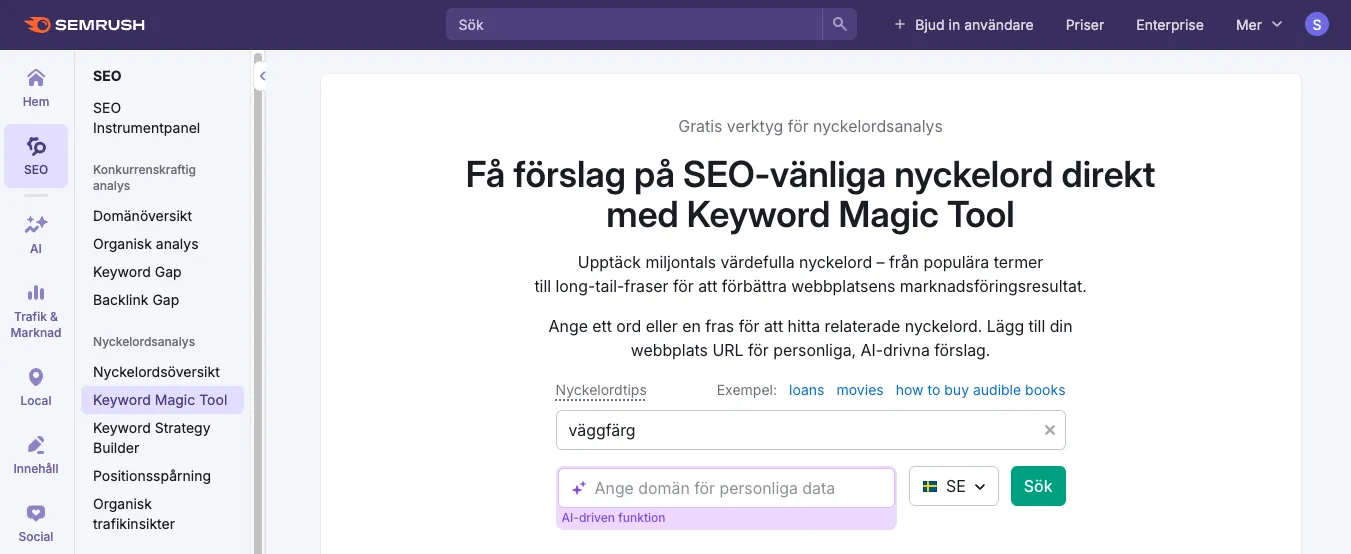Open Priser in the top bar
This screenshot has height=554, width=1351.
(1085, 25)
